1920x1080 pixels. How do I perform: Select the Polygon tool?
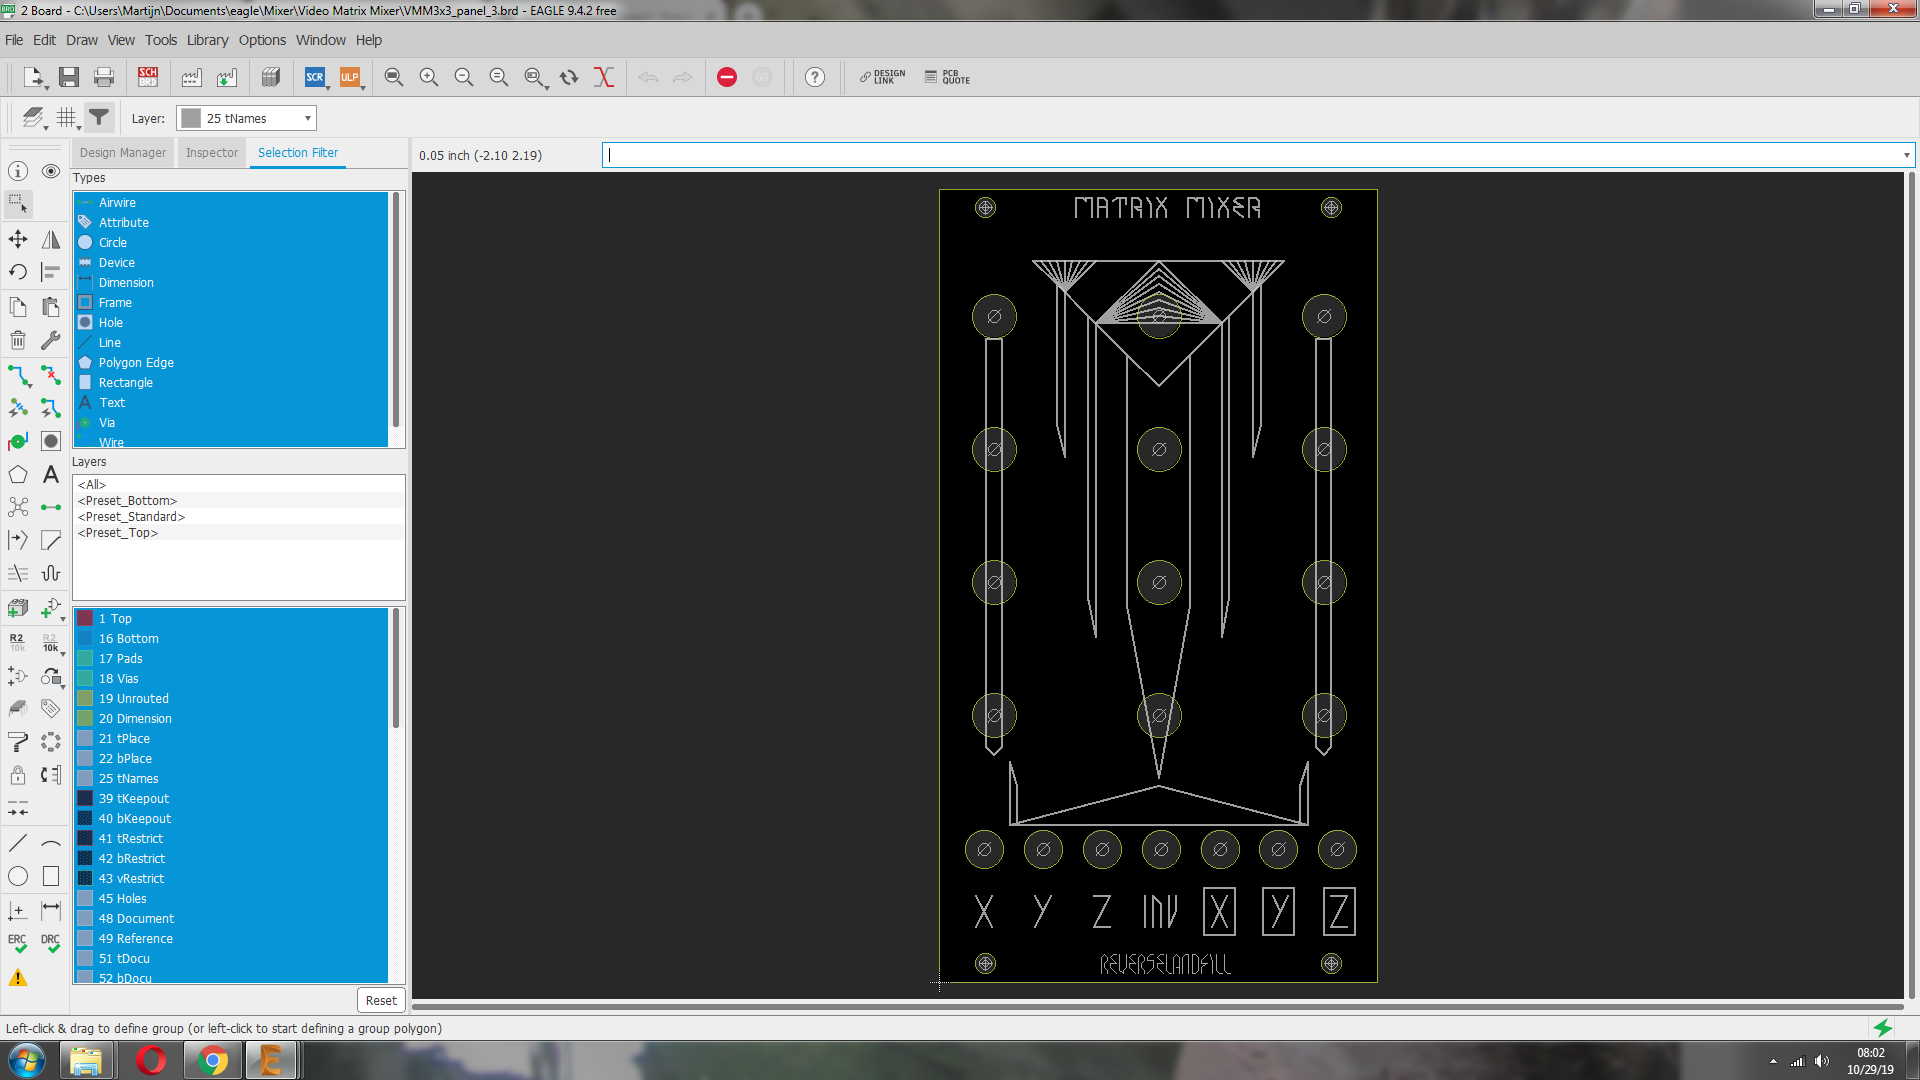click(x=18, y=475)
